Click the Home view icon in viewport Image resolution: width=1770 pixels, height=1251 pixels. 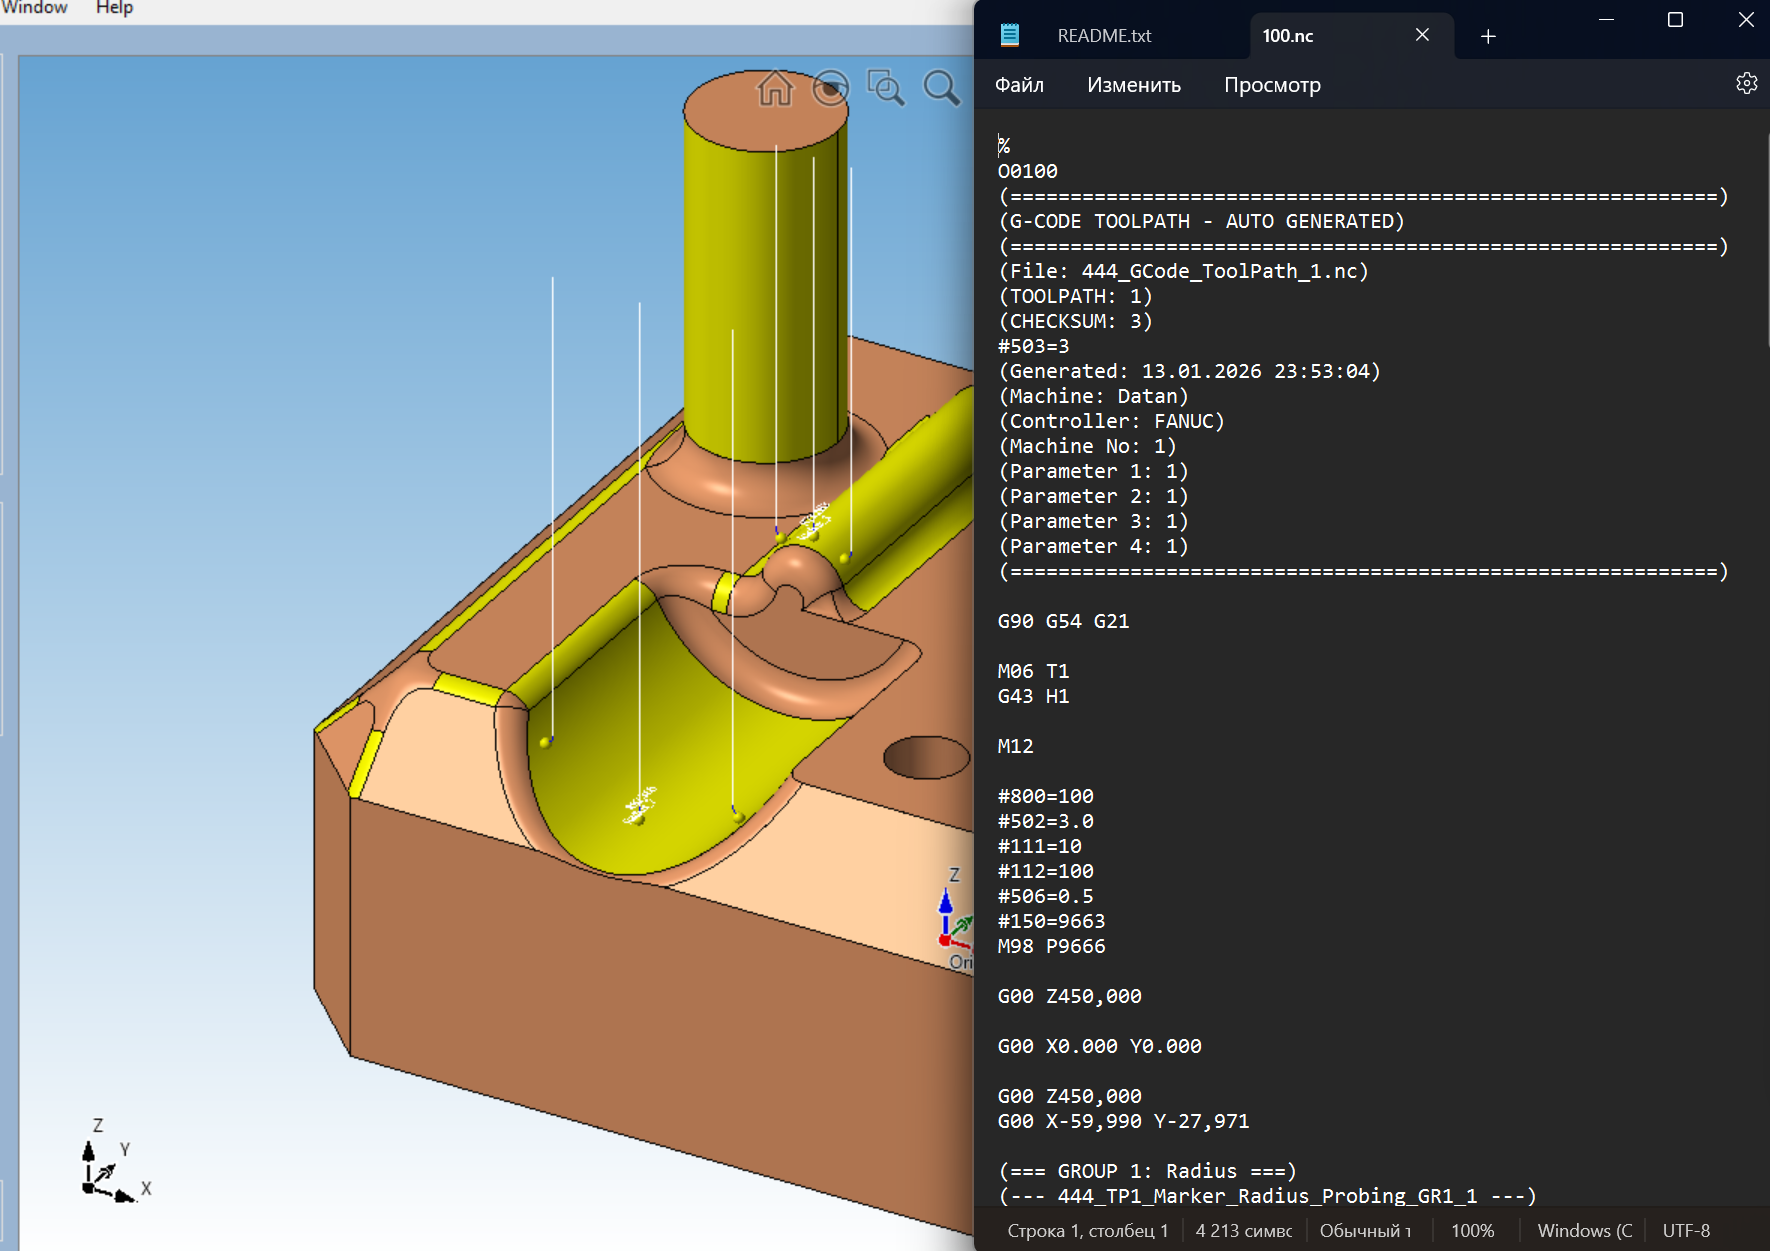point(775,89)
